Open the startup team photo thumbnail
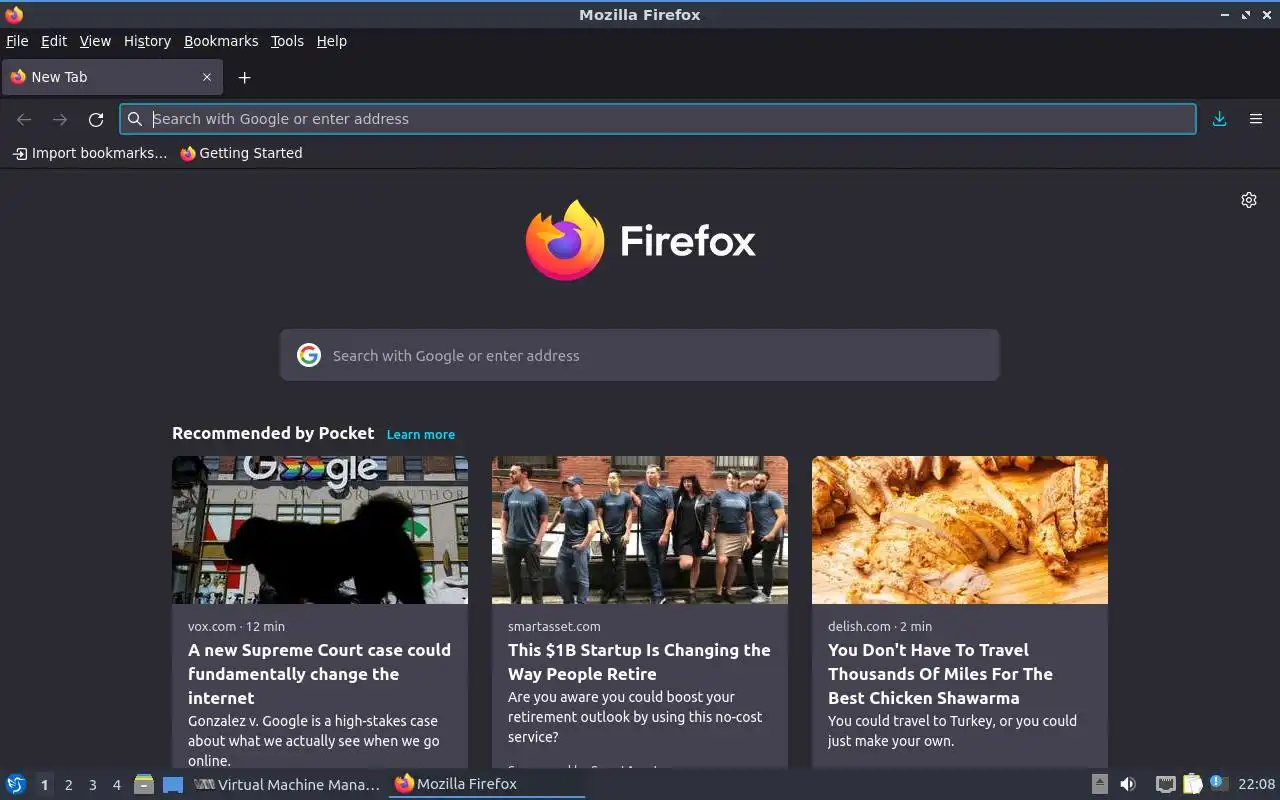This screenshot has width=1280, height=800. tap(640, 530)
